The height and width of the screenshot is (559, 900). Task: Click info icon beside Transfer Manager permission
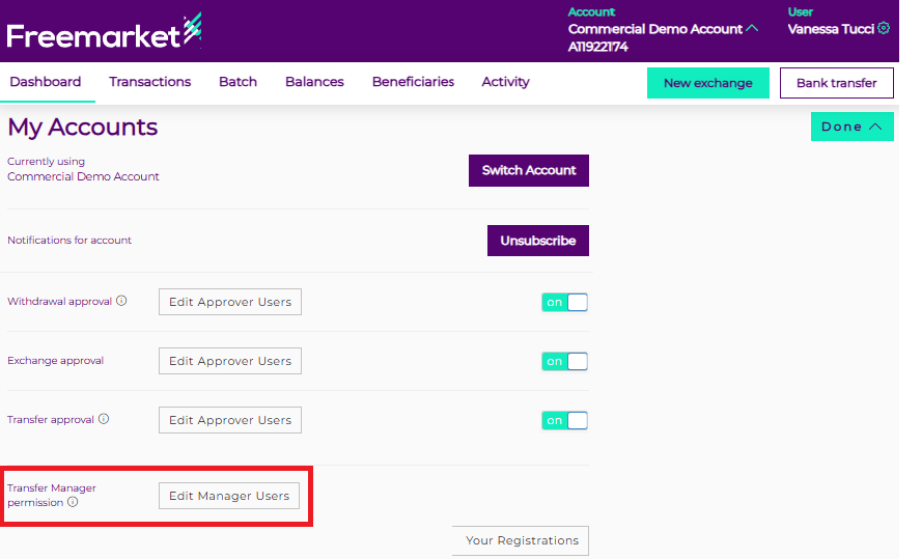(x=72, y=502)
